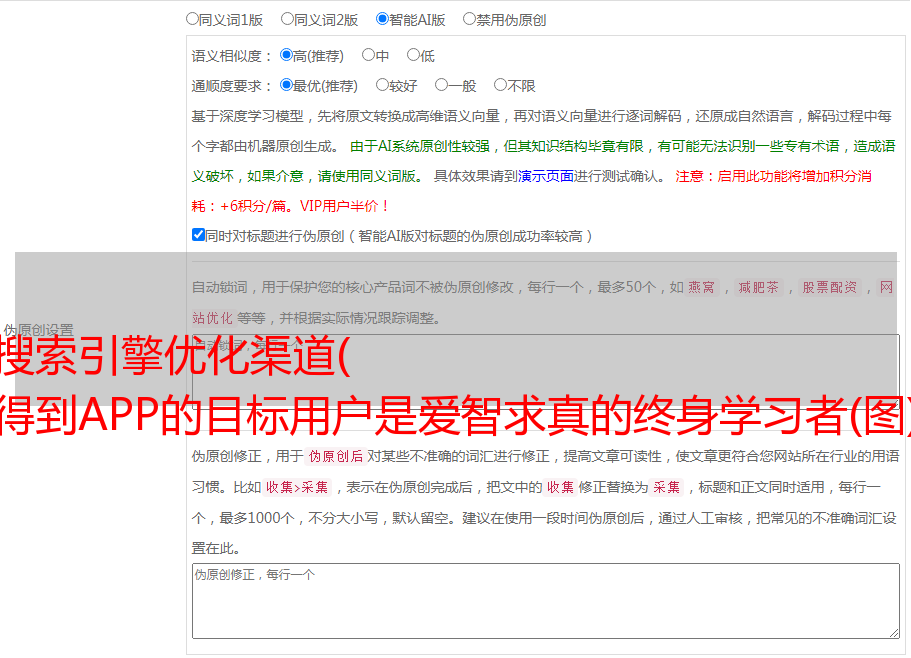Screen dimensions: 911x658
Task: Select the 禁用伪原创 radio option
Action: pos(469,19)
